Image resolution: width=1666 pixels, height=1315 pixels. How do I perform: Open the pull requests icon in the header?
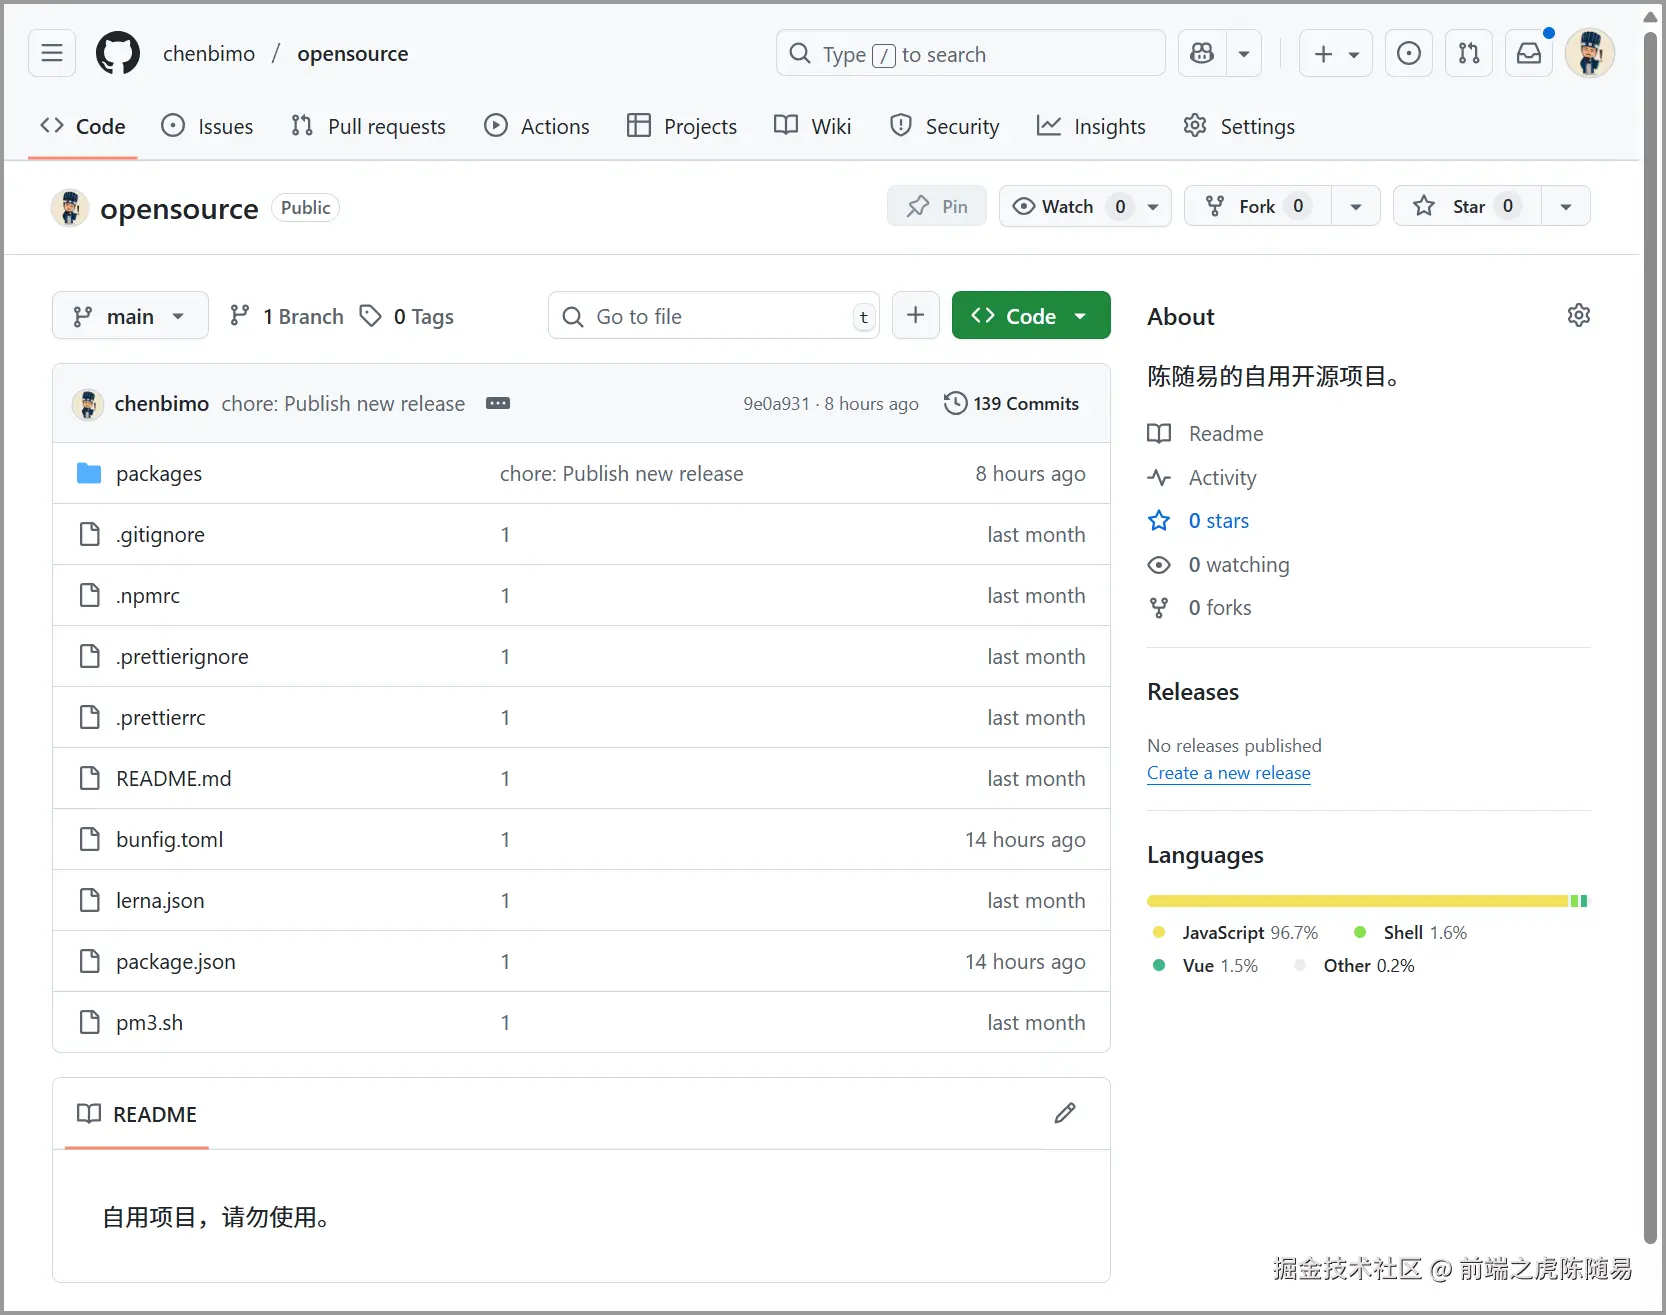click(x=1469, y=53)
